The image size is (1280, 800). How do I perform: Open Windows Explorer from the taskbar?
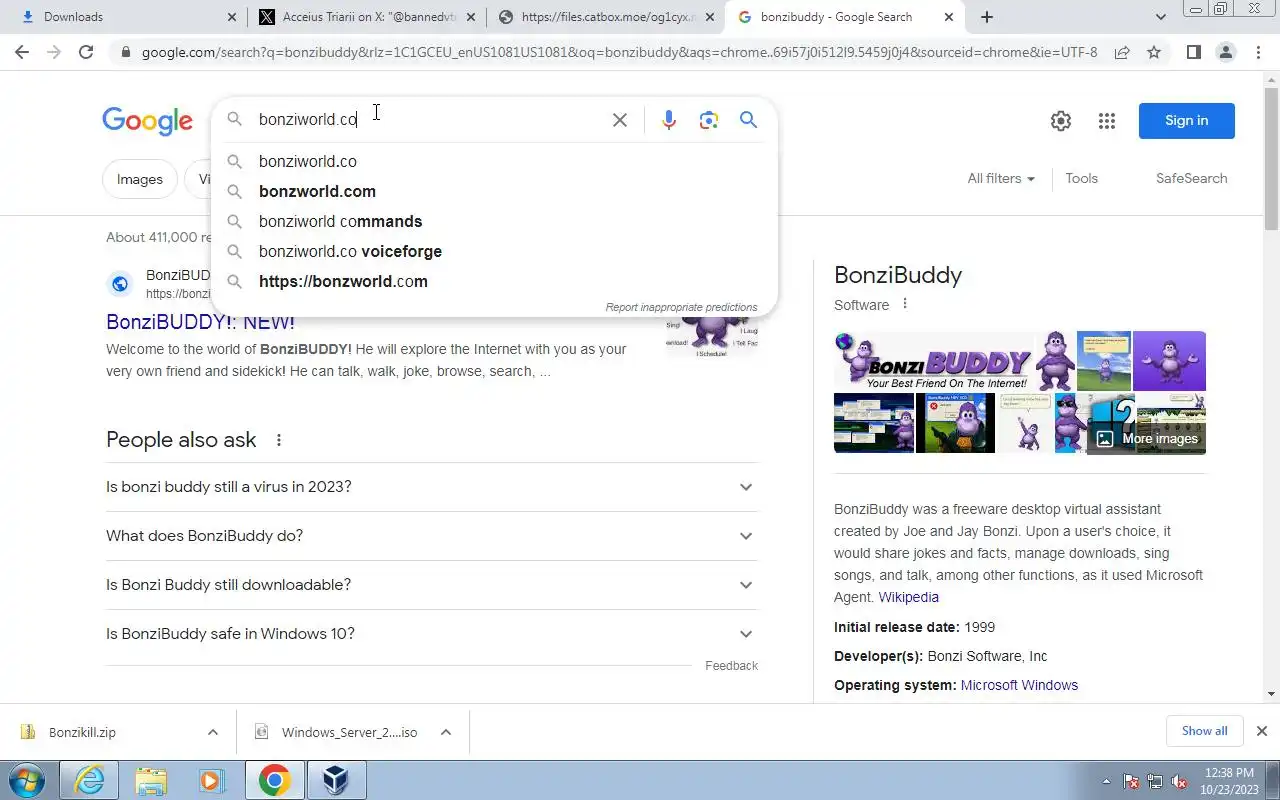(151, 780)
